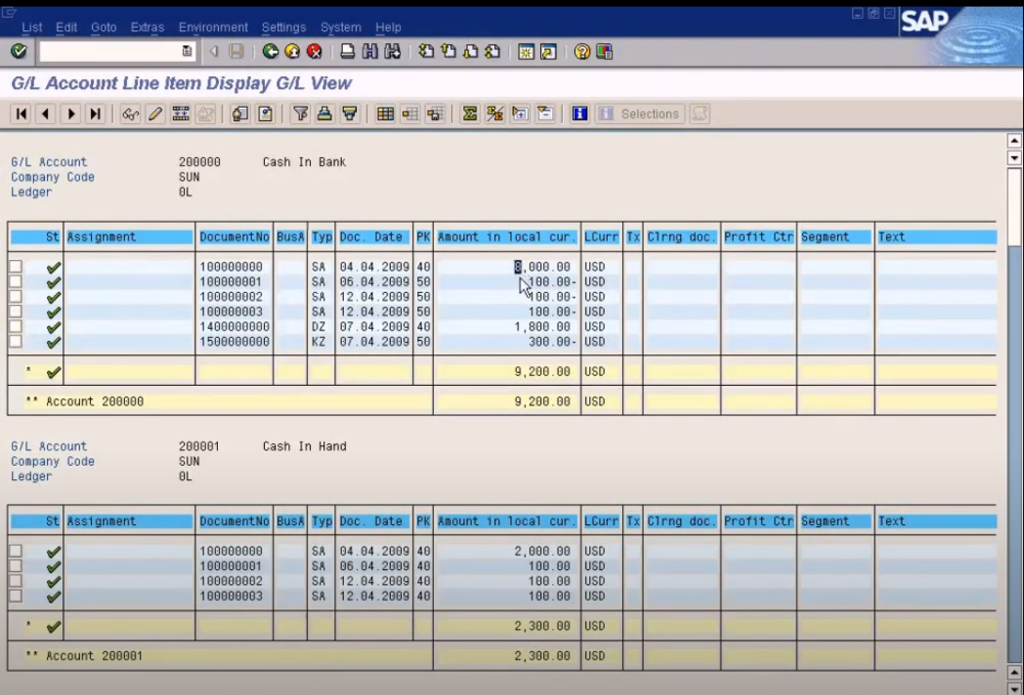1024x695 pixels.
Task: Click the yellow Help question mark icon
Action: pos(582,52)
